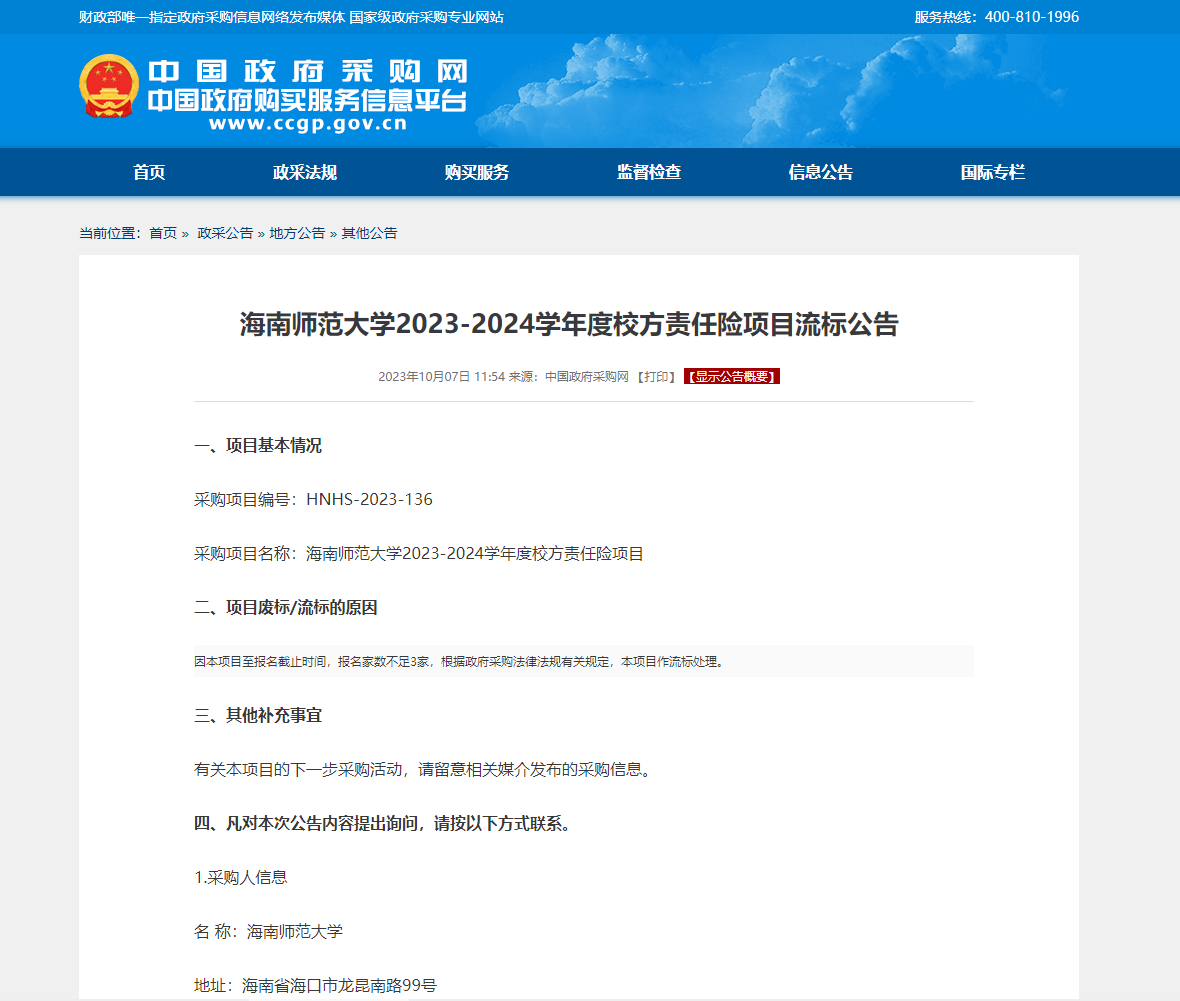Go to 政采公告 in the breadcrumb
The width and height of the screenshot is (1180, 1001).
(x=225, y=233)
